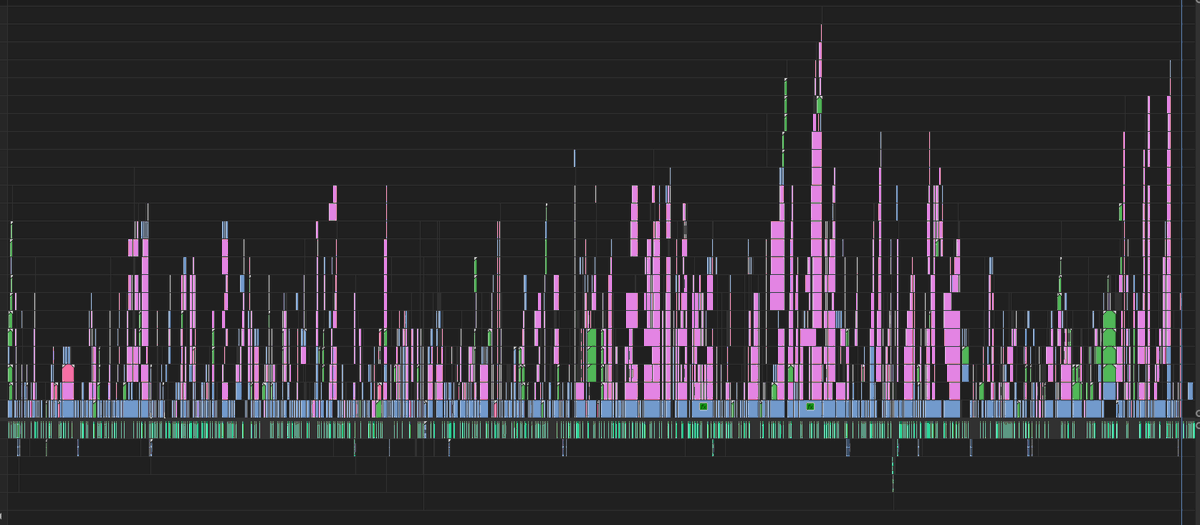Viewport: 1200px width, 525px height.
Task: Click the leftmost dark green square on blue track
Action: [704, 407]
